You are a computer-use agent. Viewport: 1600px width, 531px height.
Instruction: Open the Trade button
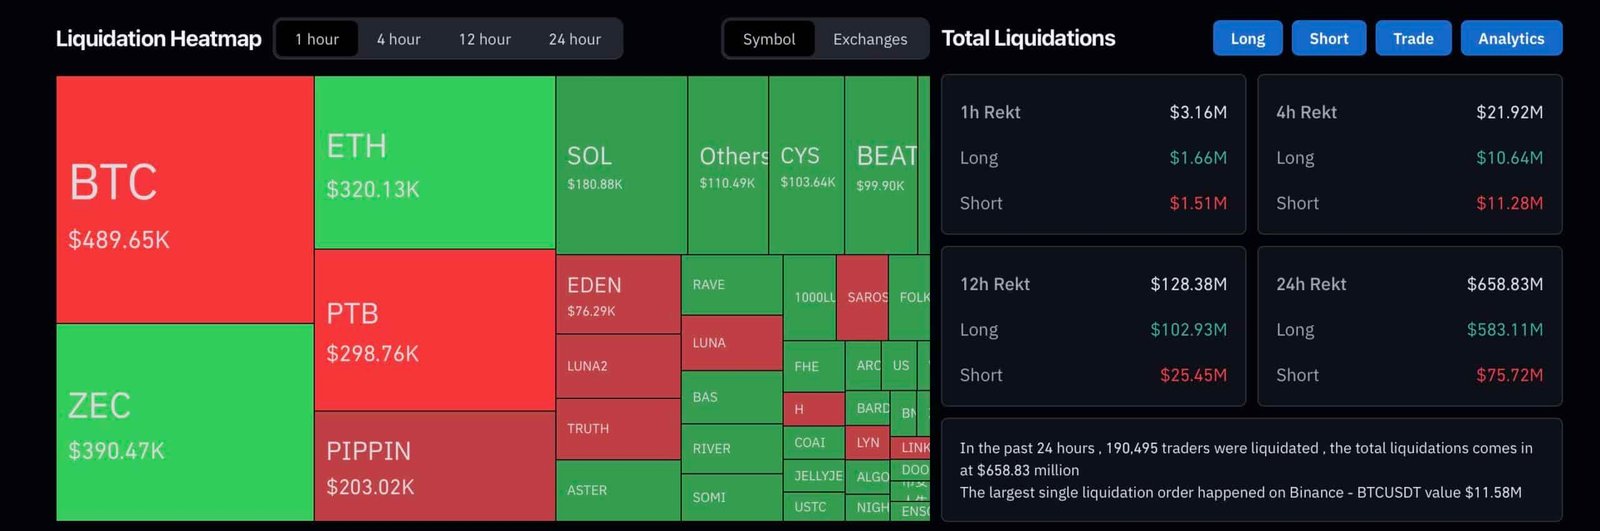click(x=1413, y=38)
